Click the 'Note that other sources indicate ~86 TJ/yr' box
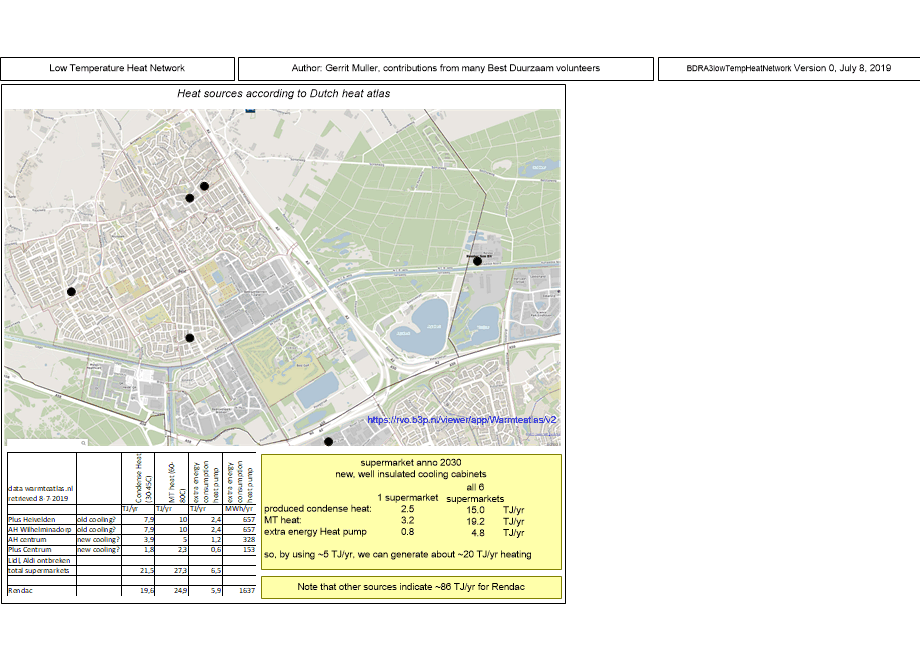Image resolution: width=920 pixels, height=660 pixels. (x=411, y=587)
